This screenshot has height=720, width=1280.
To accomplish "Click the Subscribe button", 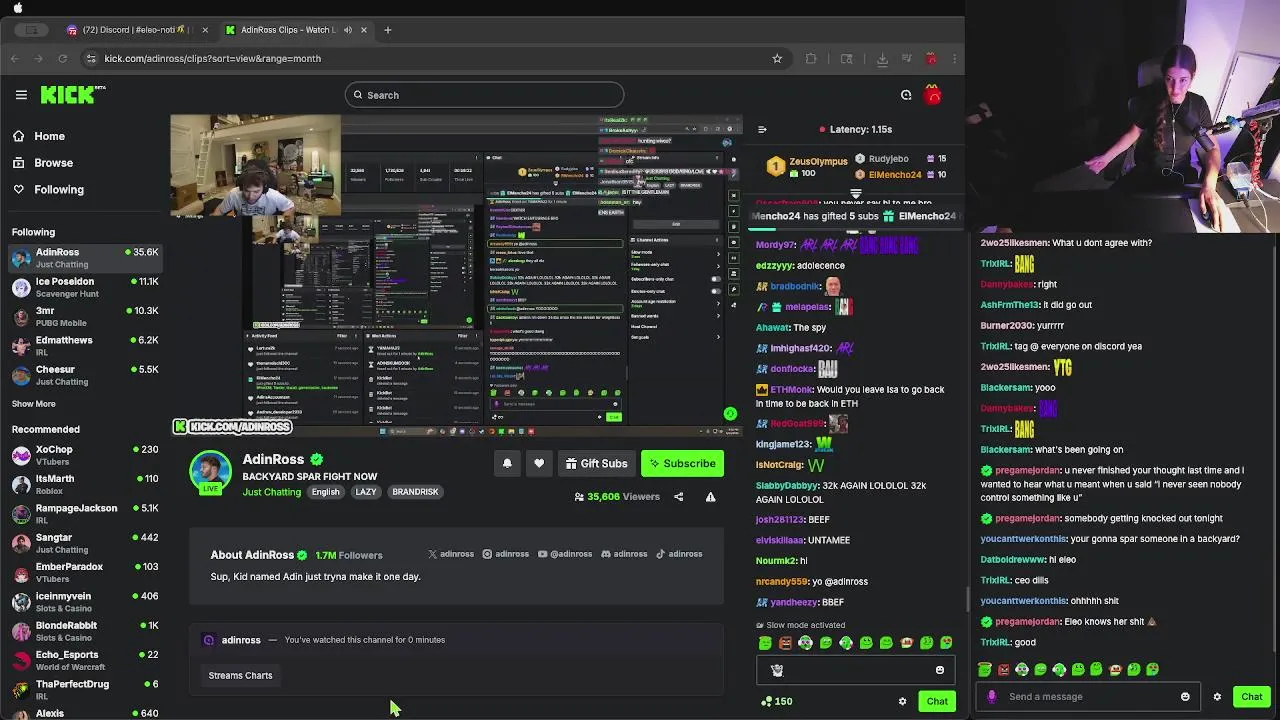I will [x=682, y=463].
